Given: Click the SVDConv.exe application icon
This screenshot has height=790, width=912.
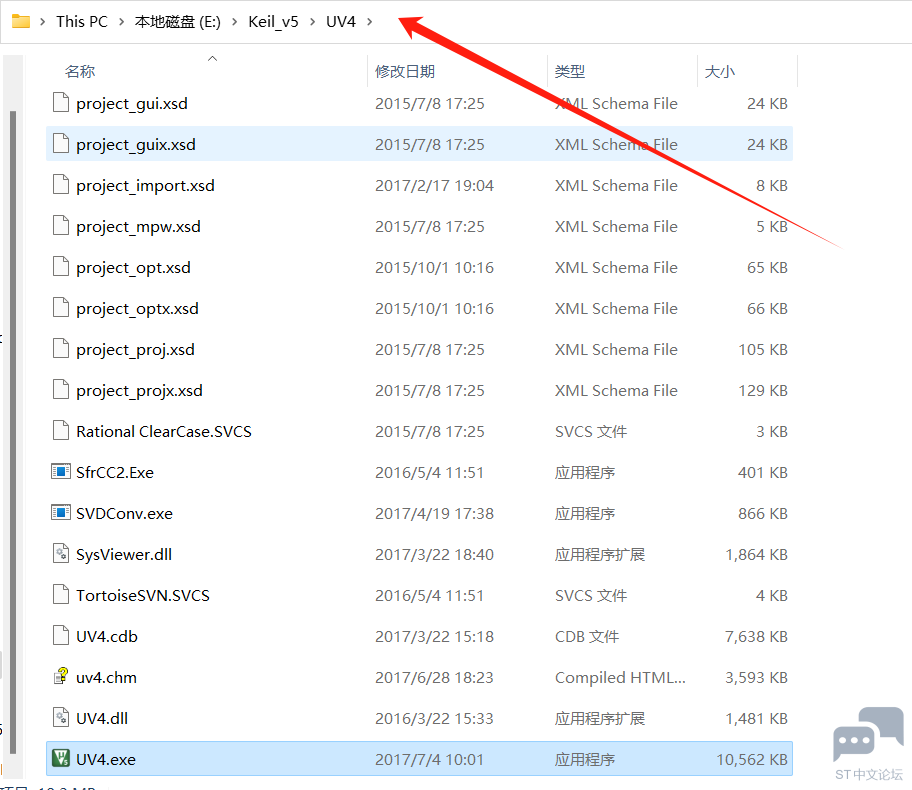Looking at the screenshot, I should 60,513.
